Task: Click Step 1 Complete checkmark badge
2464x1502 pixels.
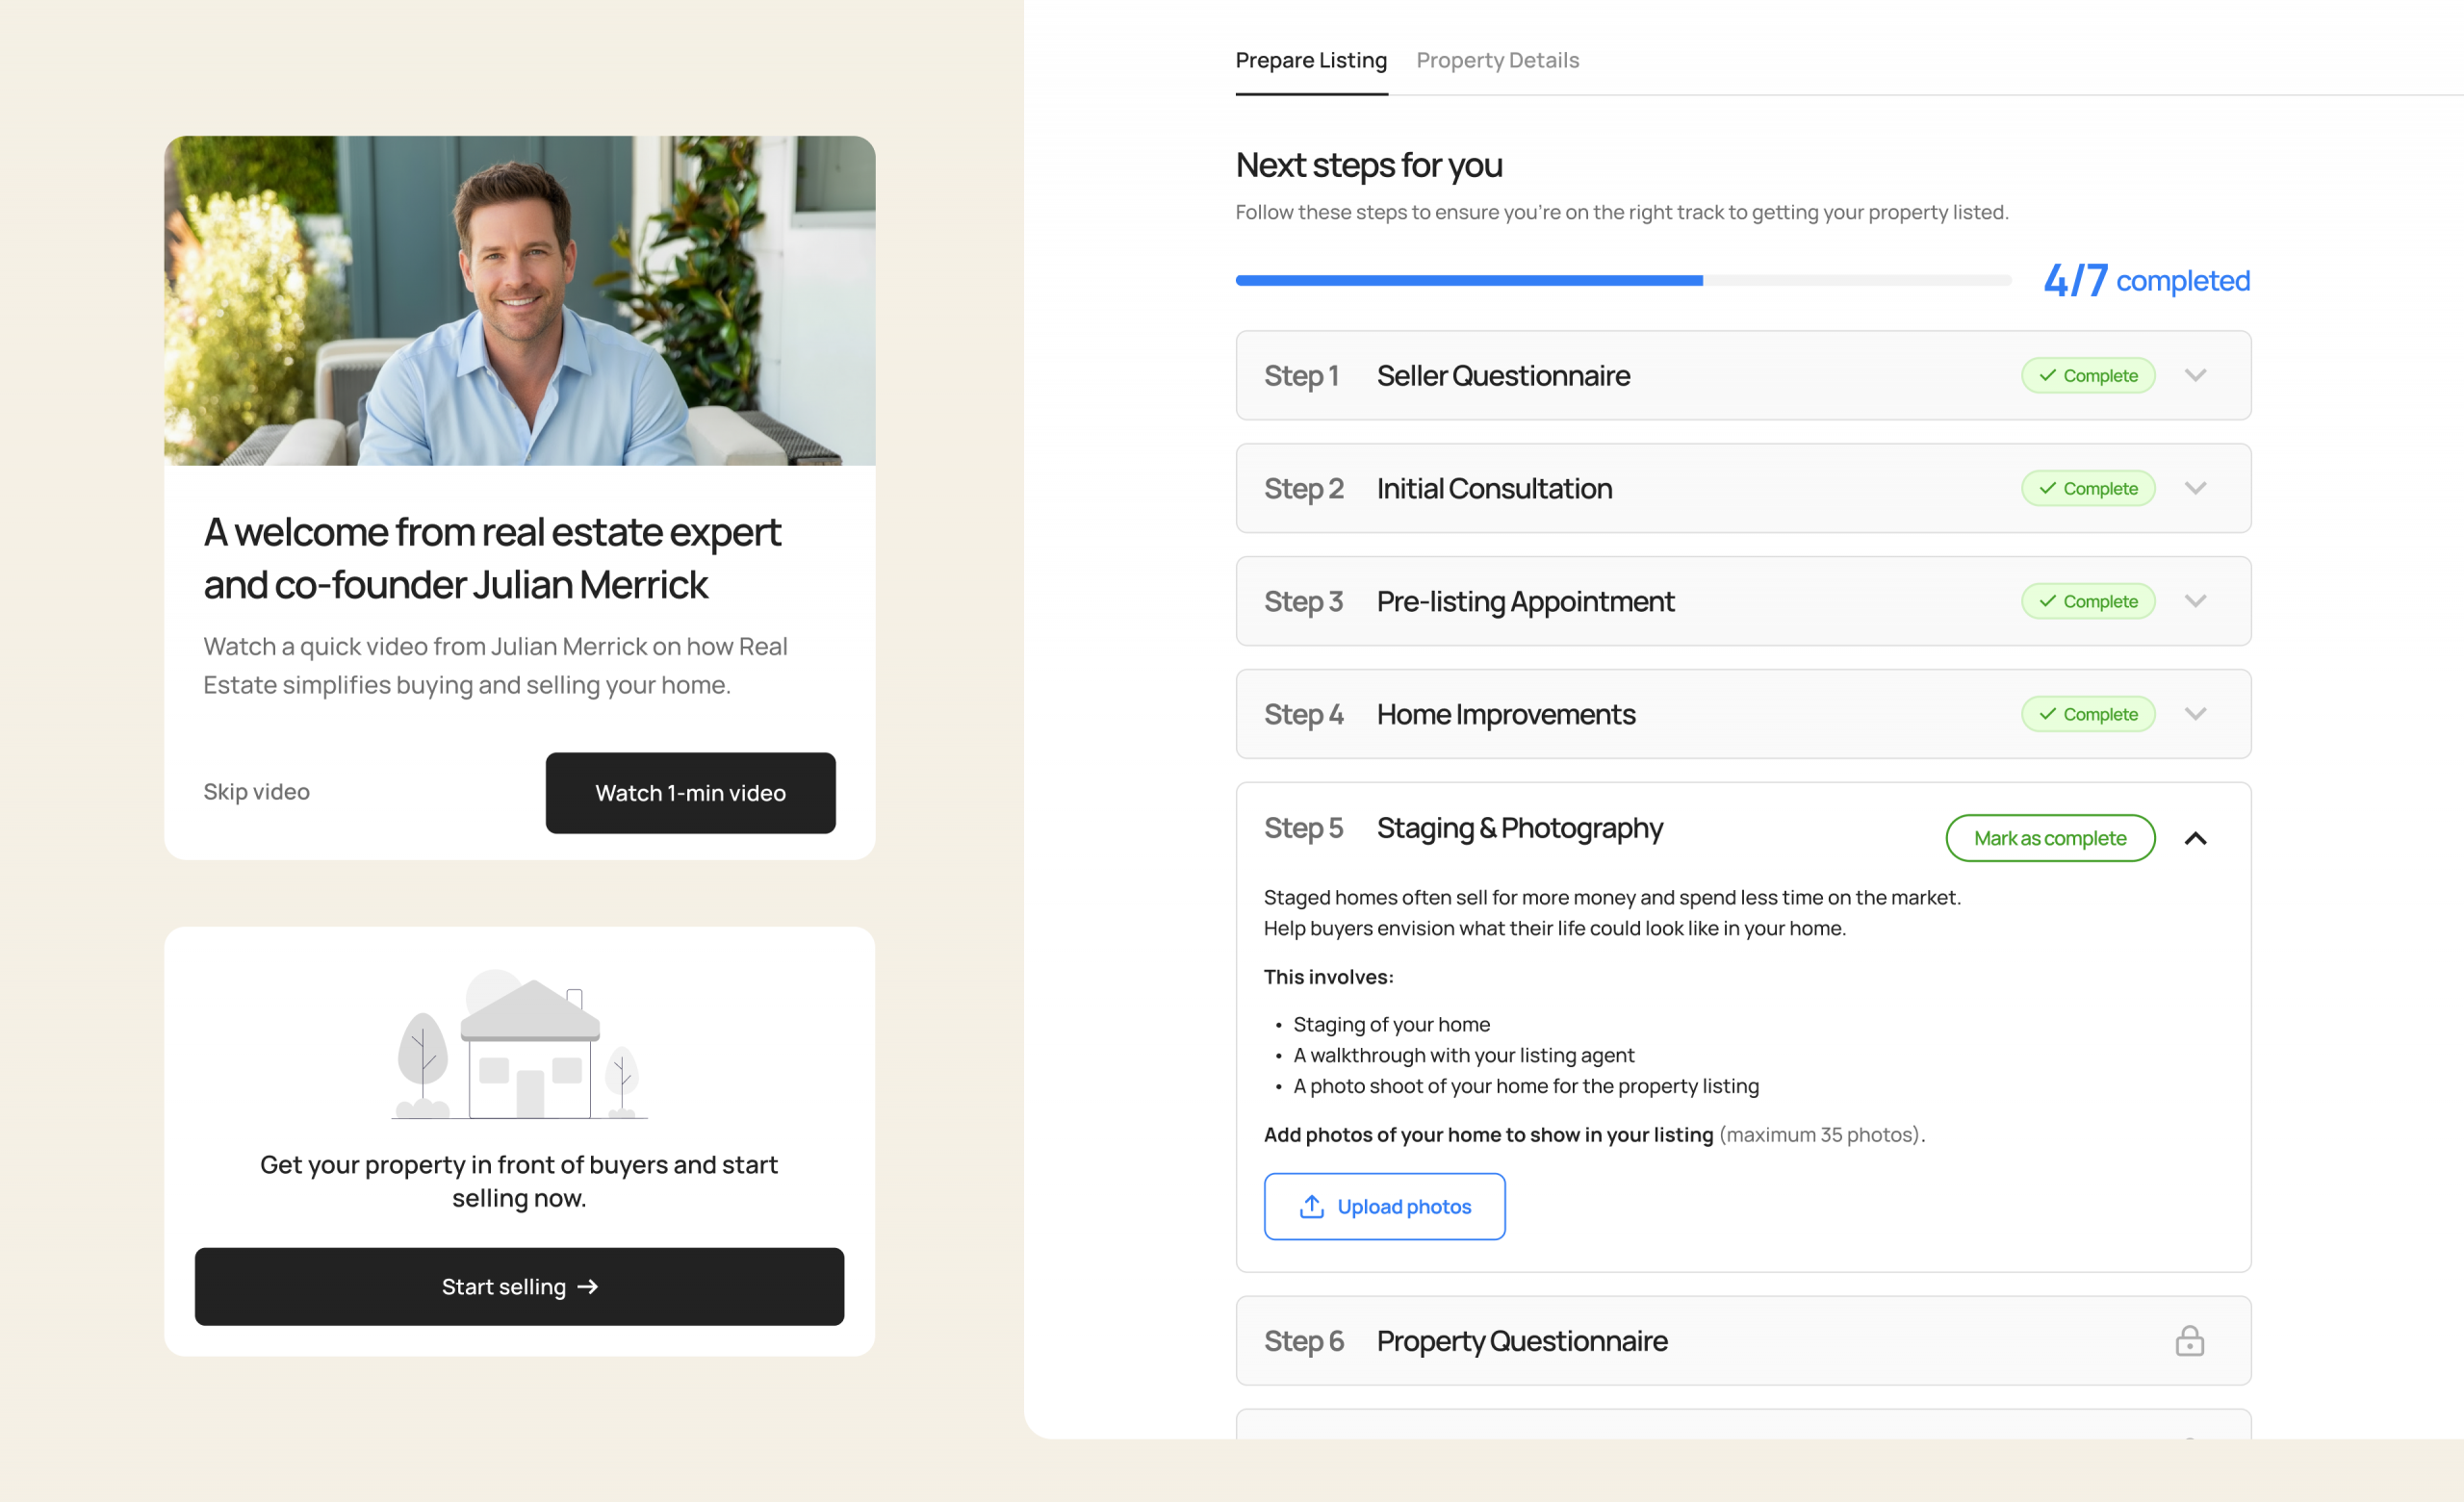Action: 2087,375
